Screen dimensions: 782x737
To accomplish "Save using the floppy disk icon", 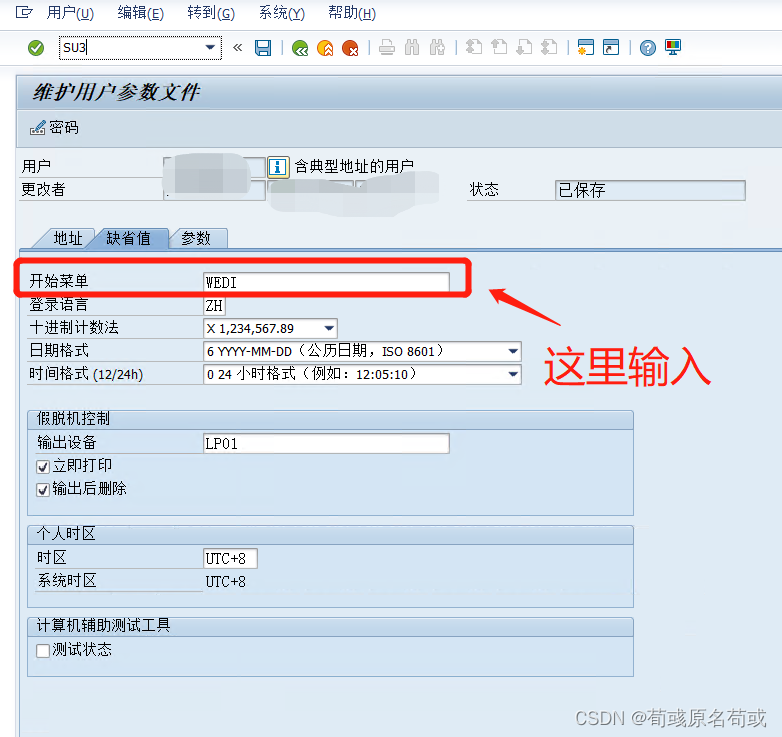I will (x=263, y=48).
